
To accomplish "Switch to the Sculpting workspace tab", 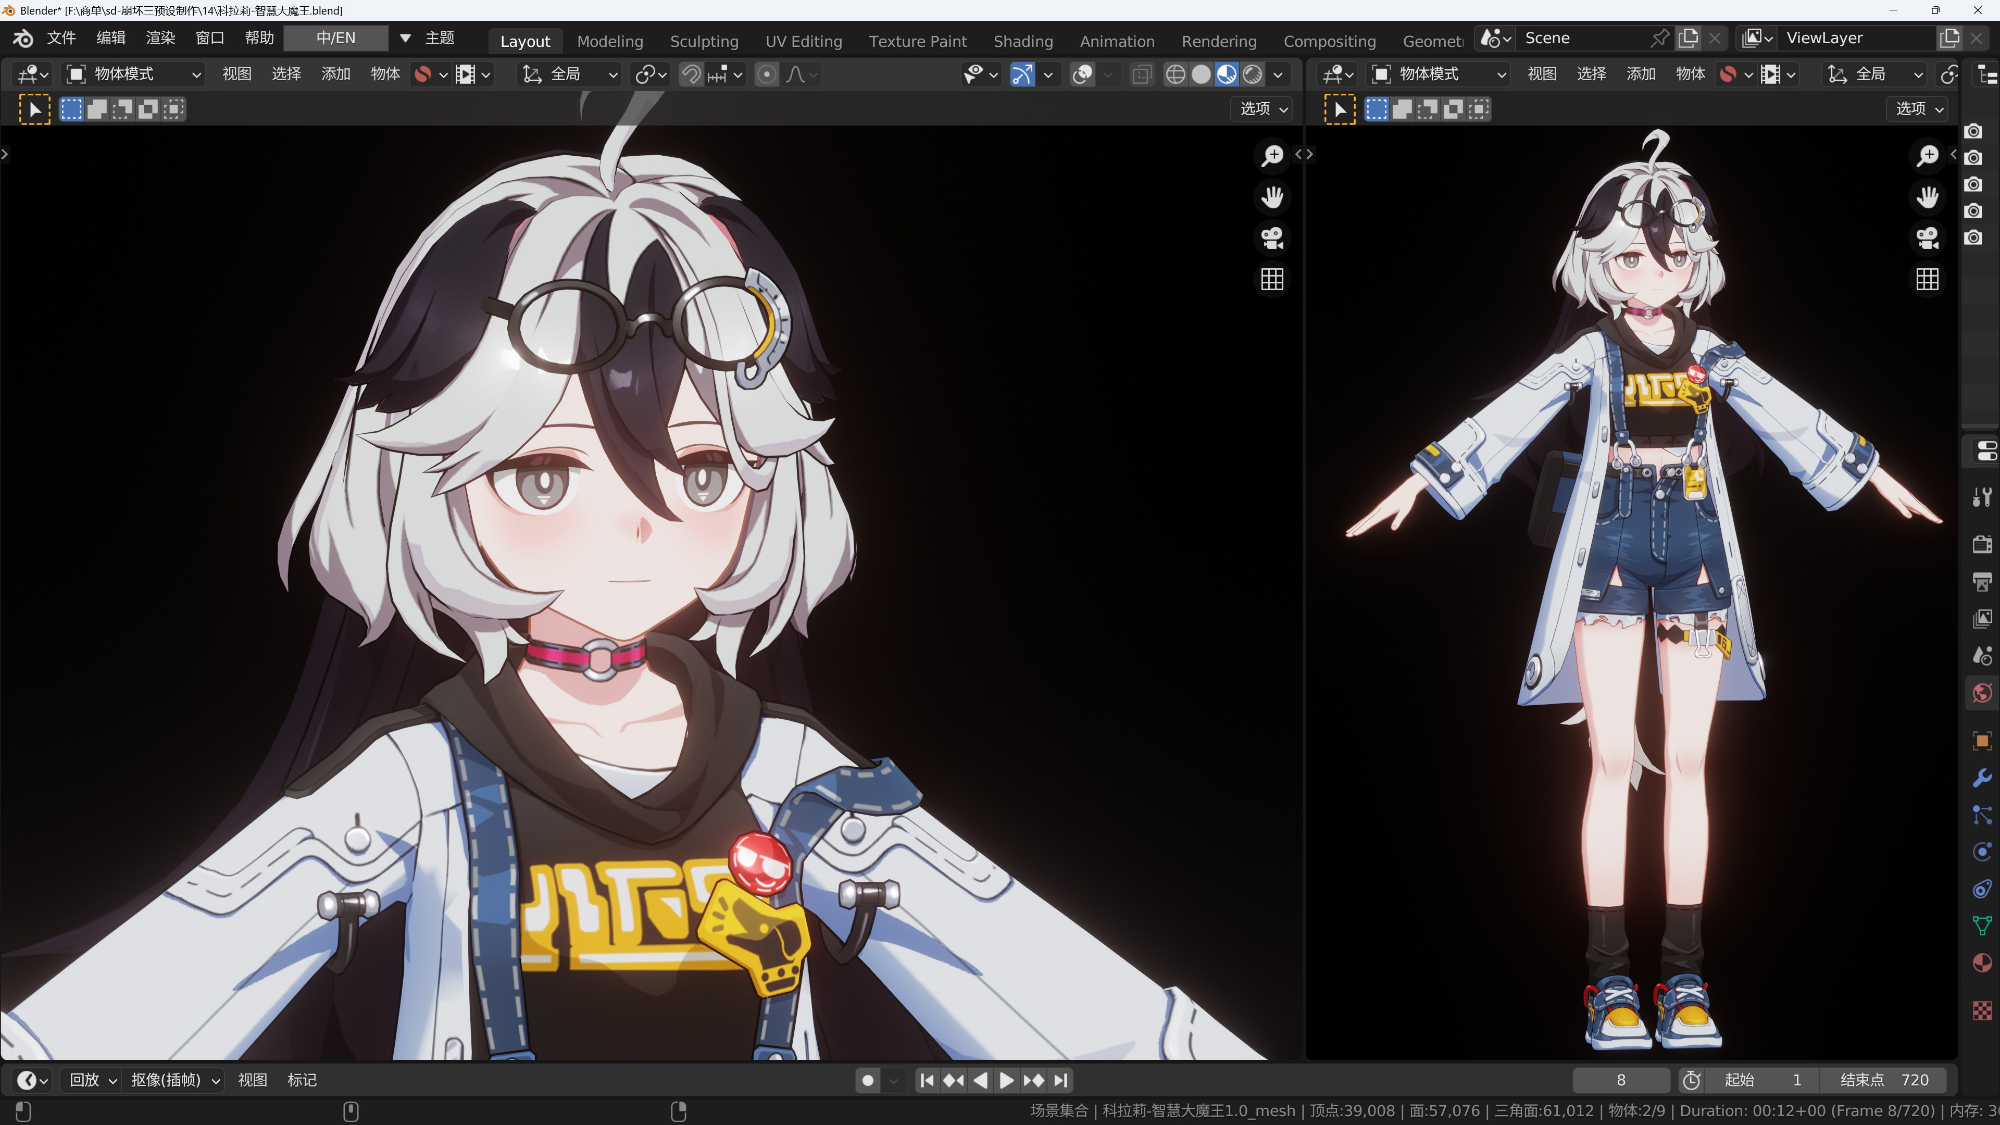I will point(703,41).
